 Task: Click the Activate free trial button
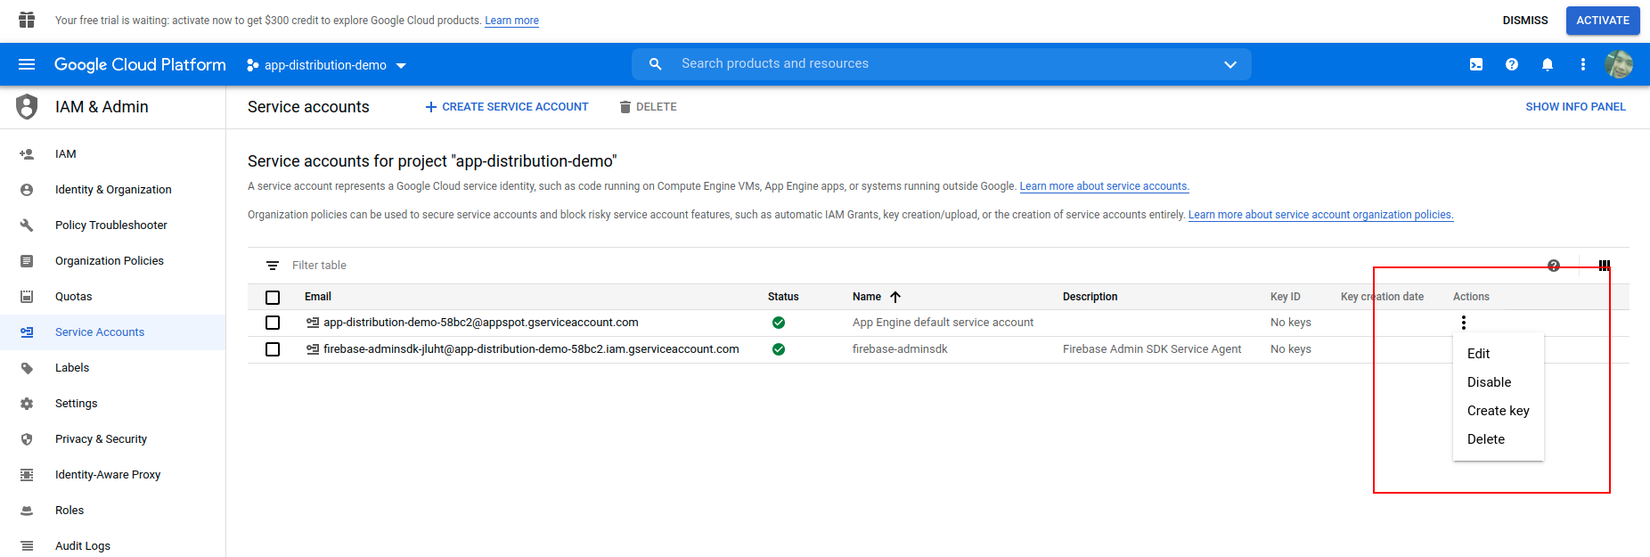1602,20
